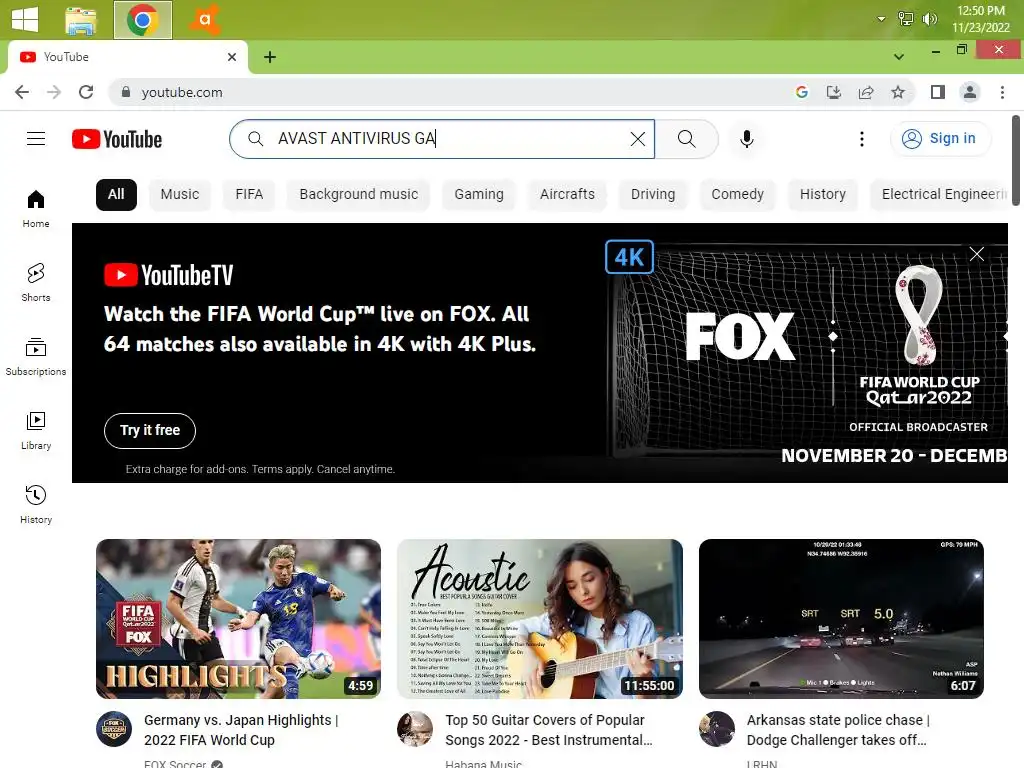Click the YouTube logo
Image resolution: width=1024 pixels, height=768 pixels.
tap(117, 139)
